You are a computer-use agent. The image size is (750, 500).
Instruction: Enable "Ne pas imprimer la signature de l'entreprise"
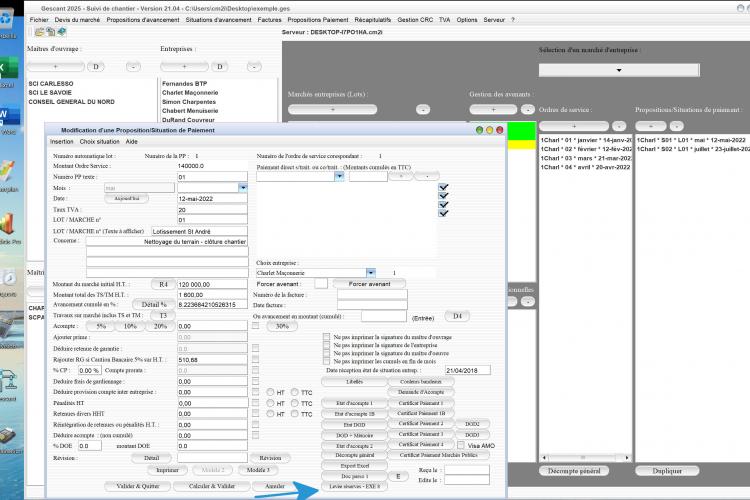pyautogui.click(x=326, y=345)
